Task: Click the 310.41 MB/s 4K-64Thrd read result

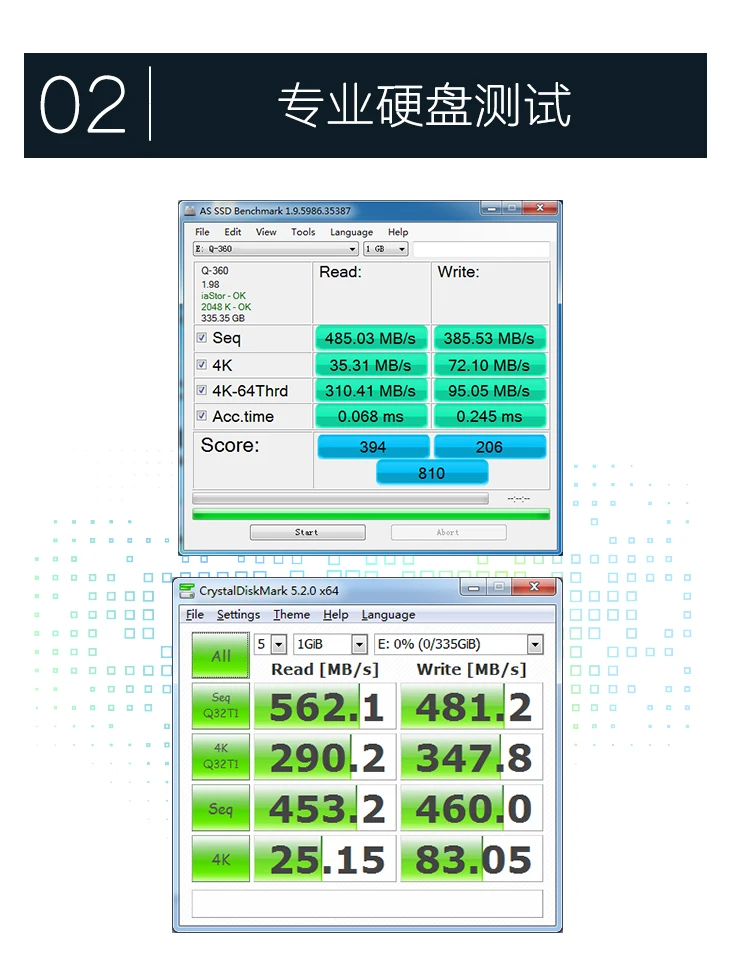Action: pyautogui.click(x=370, y=391)
